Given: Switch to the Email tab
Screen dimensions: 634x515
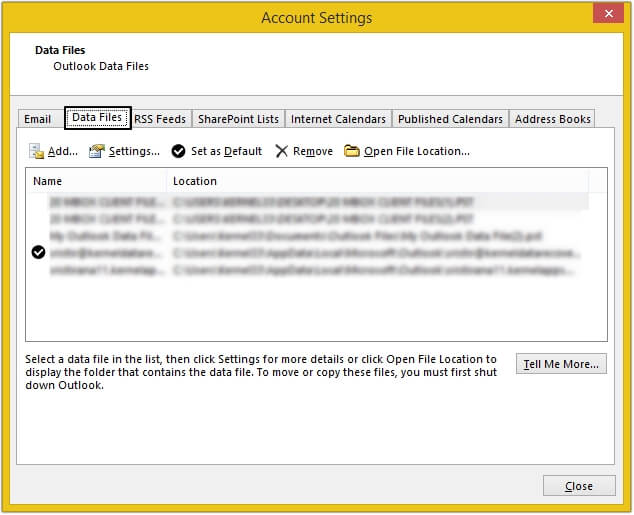Looking at the screenshot, I should (x=38, y=119).
